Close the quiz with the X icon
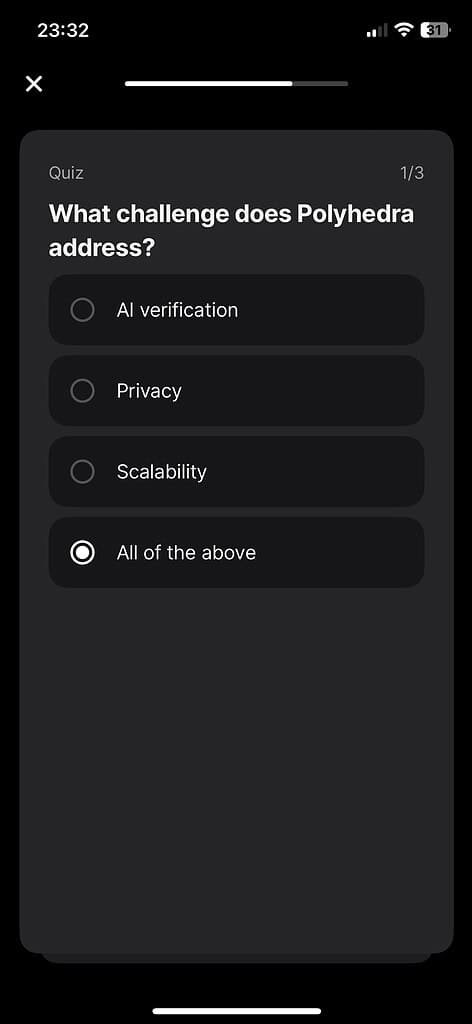 click(x=34, y=84)
